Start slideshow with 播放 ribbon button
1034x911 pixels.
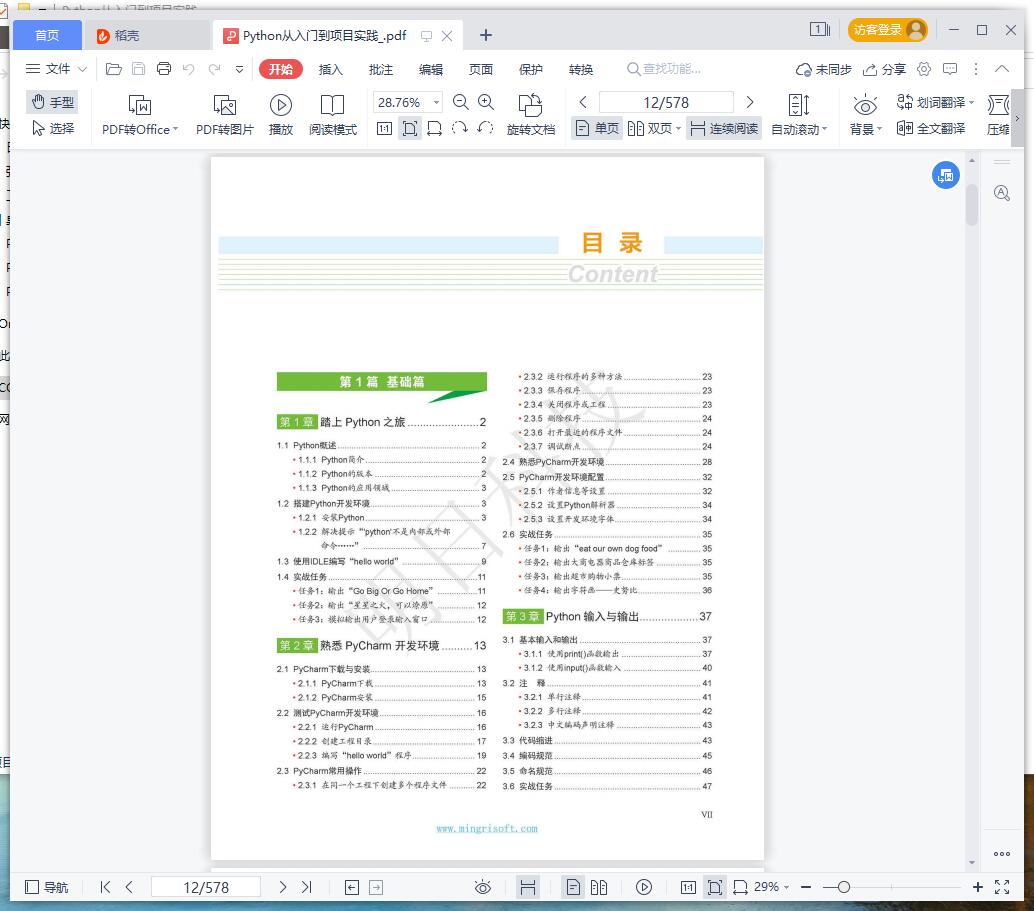pos(281,115)
